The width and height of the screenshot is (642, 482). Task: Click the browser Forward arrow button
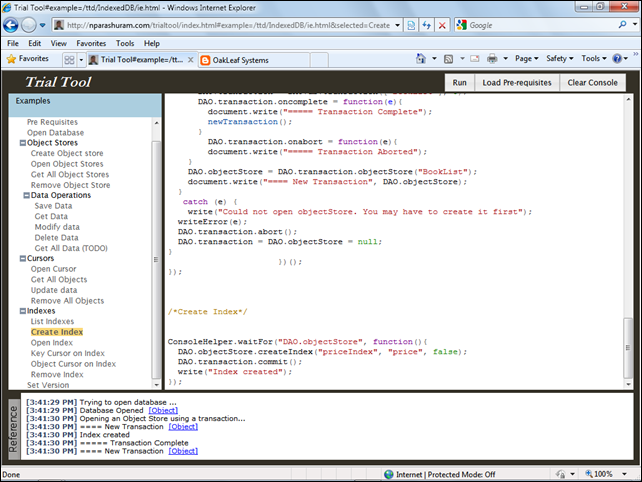[29, 25]
